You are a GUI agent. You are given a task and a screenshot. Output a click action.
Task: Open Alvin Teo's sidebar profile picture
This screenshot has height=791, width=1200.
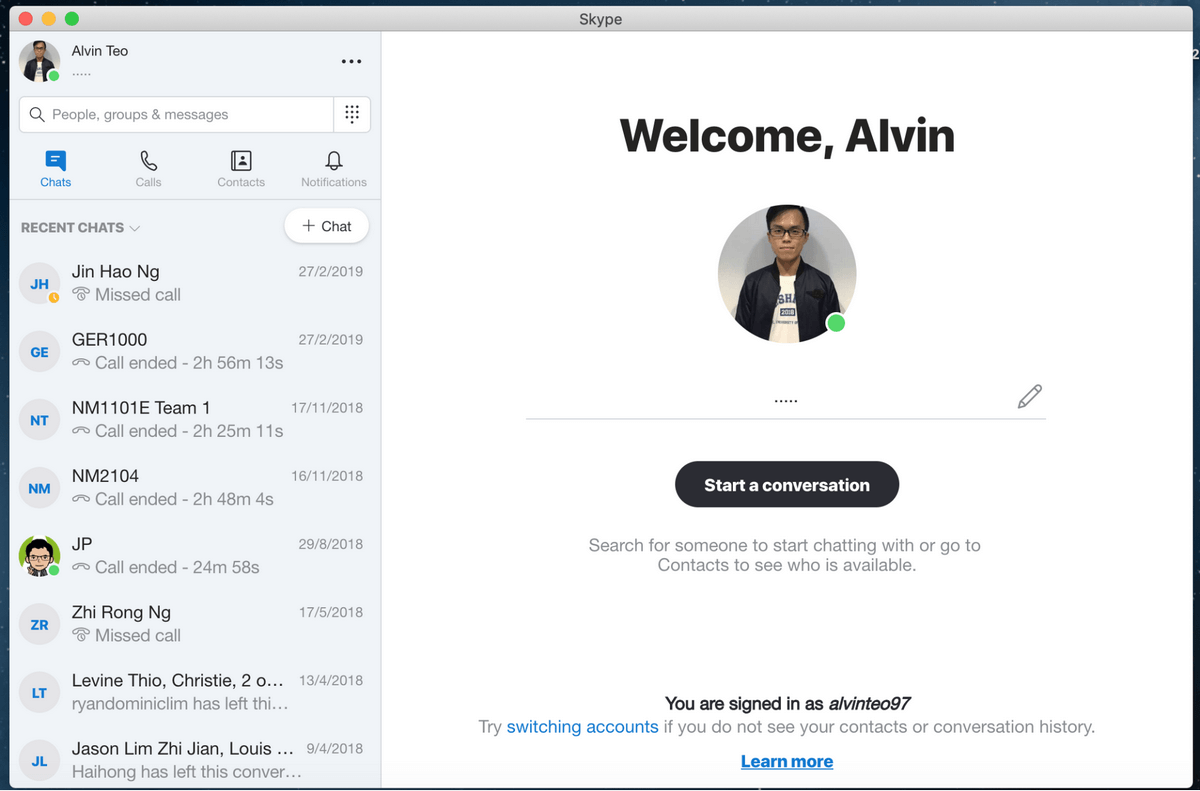(39, 61)
